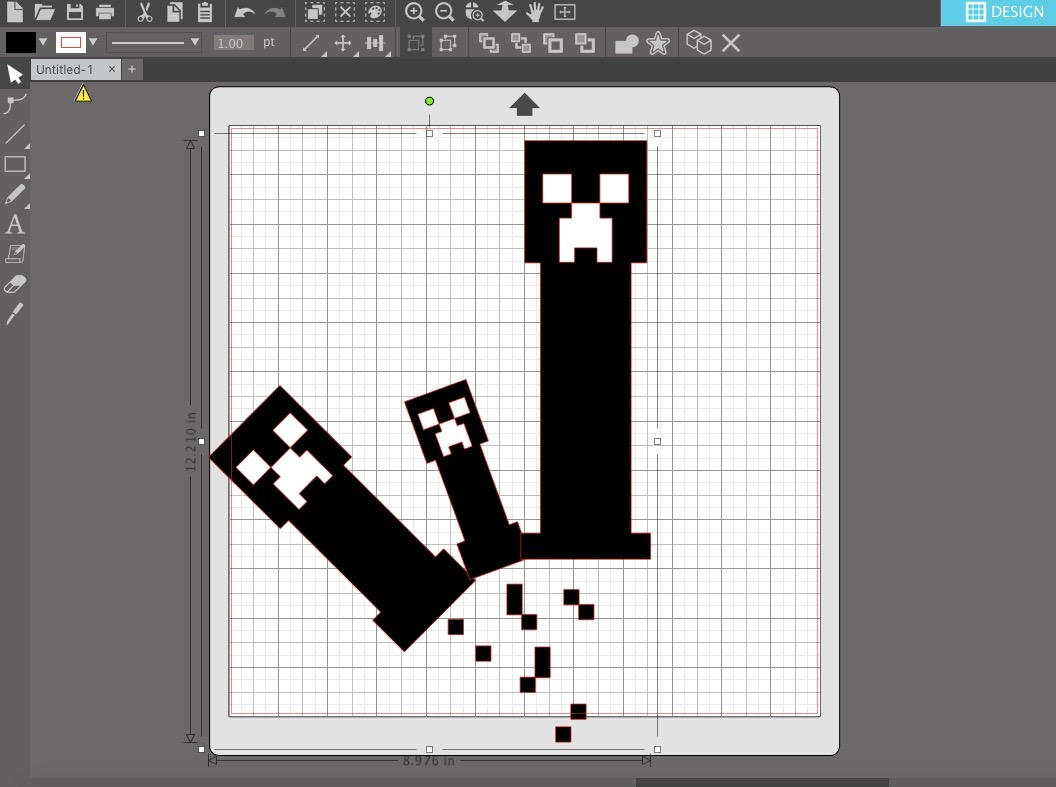Choose the Text tool
The width and height of the screenshot is (1056, 787).
point(15,224)
